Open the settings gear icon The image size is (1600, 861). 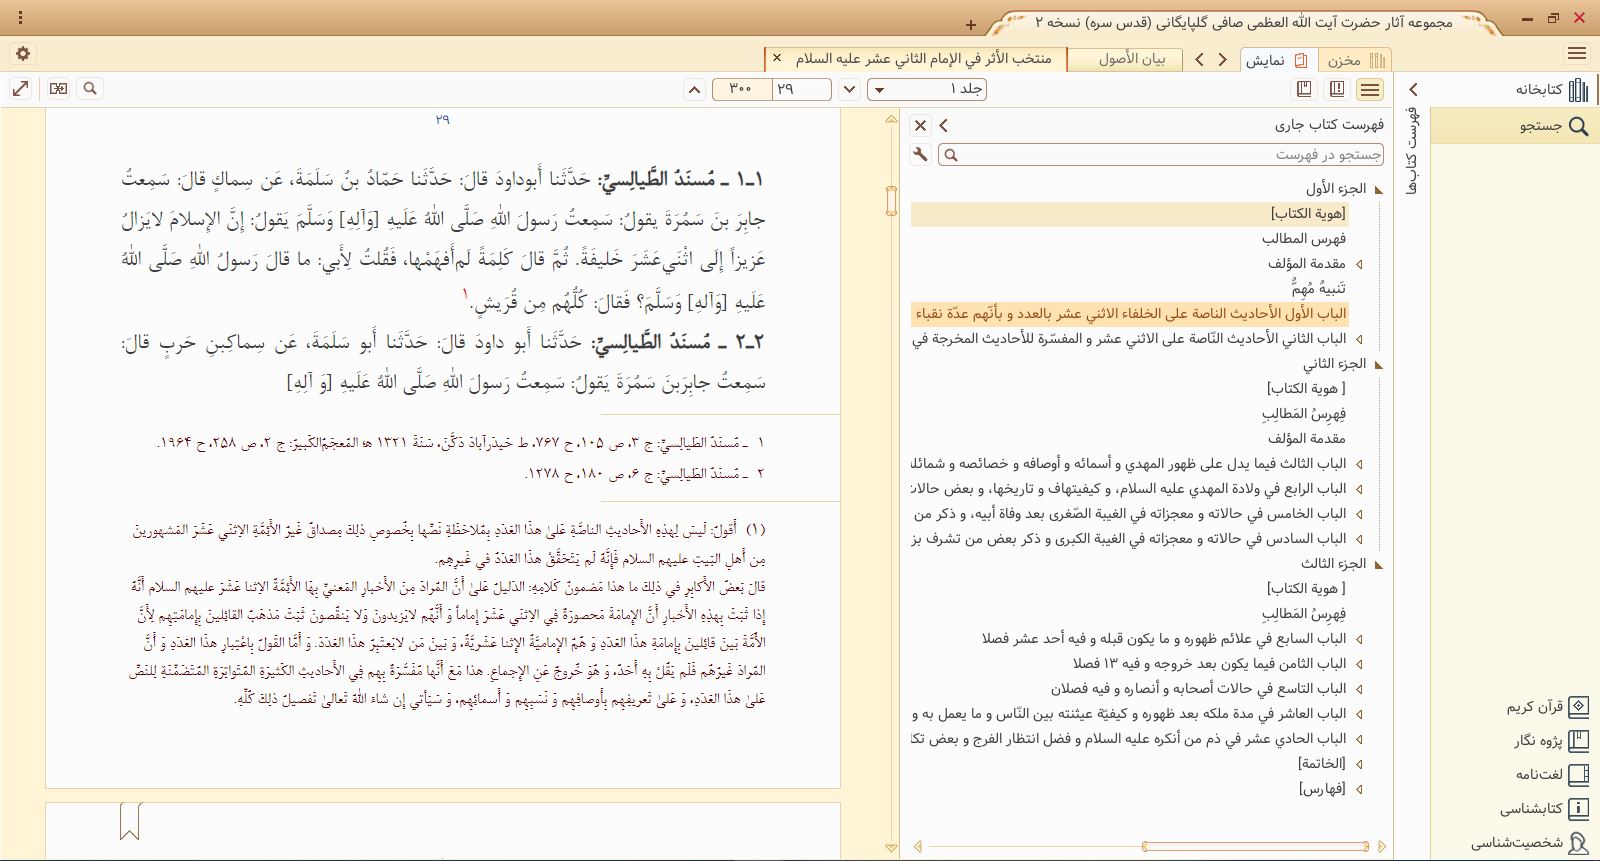click(23, 54)
